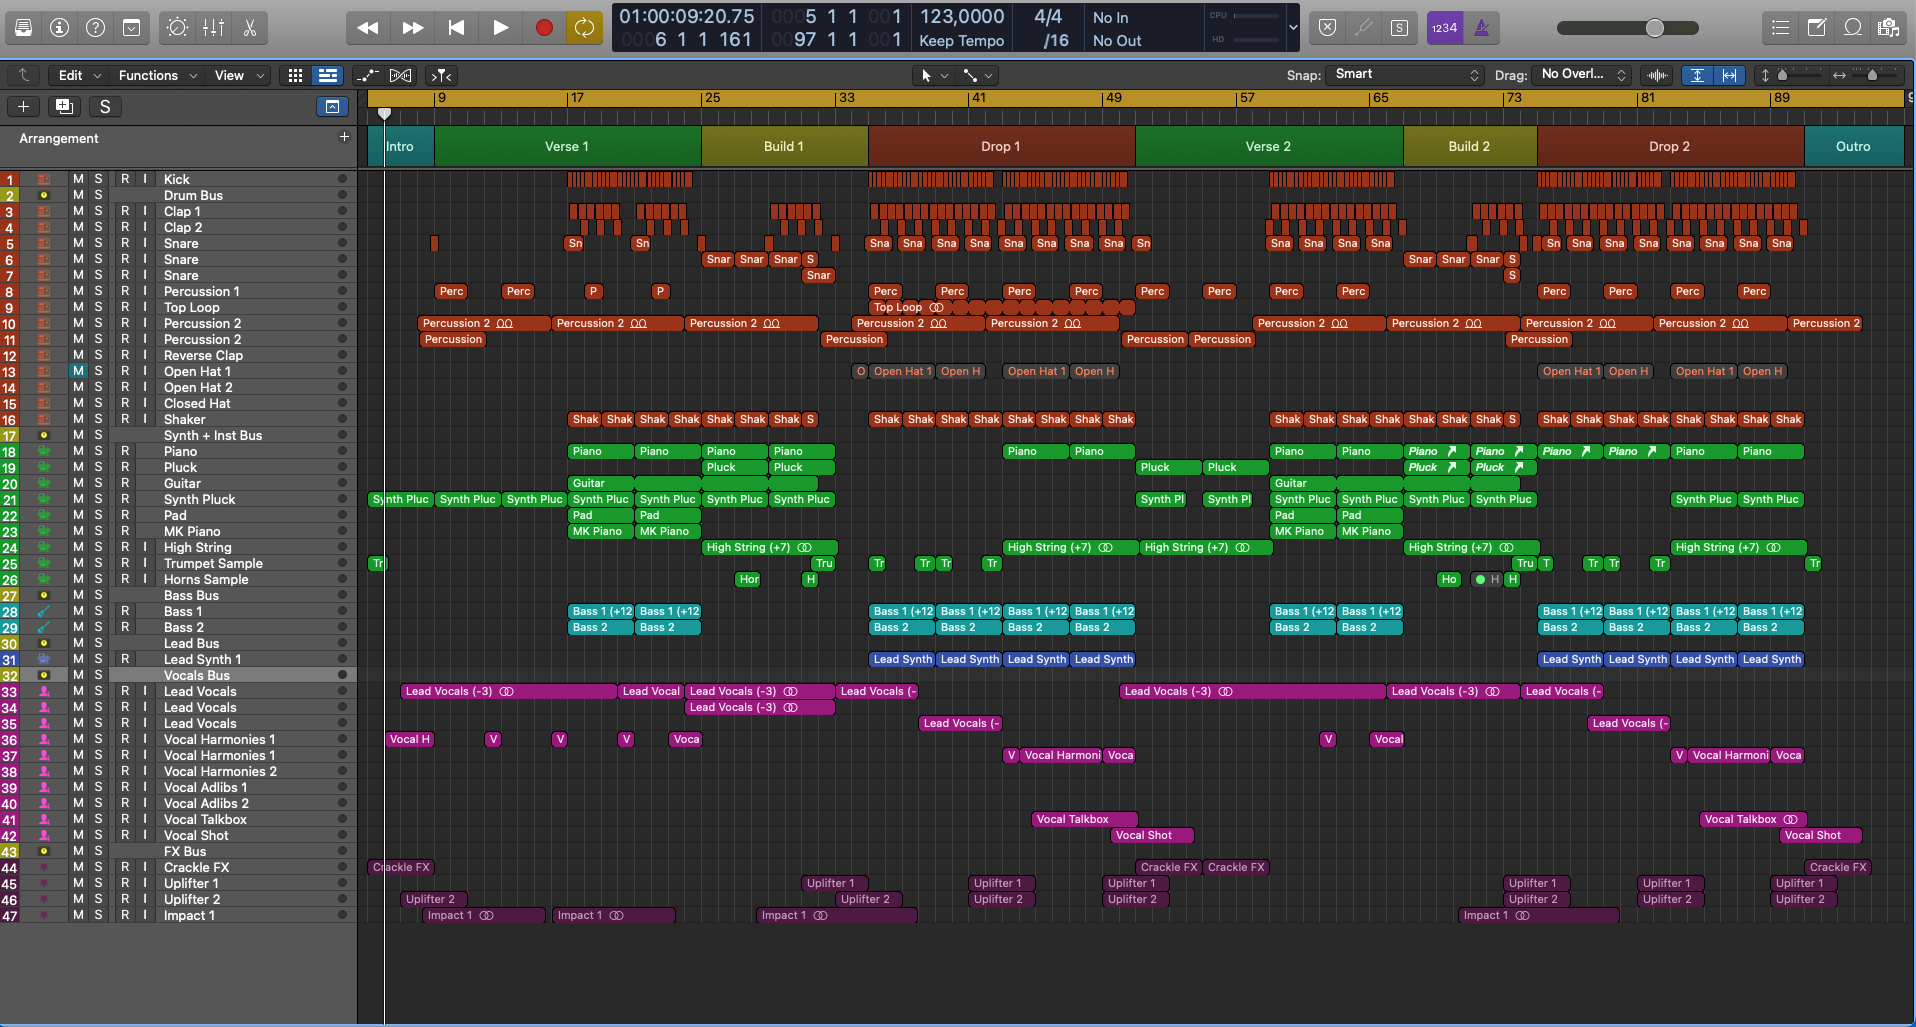Toggle Waveform Zoom button
Screen dimensions: 1916x1027
click(x=1657, y=75)
